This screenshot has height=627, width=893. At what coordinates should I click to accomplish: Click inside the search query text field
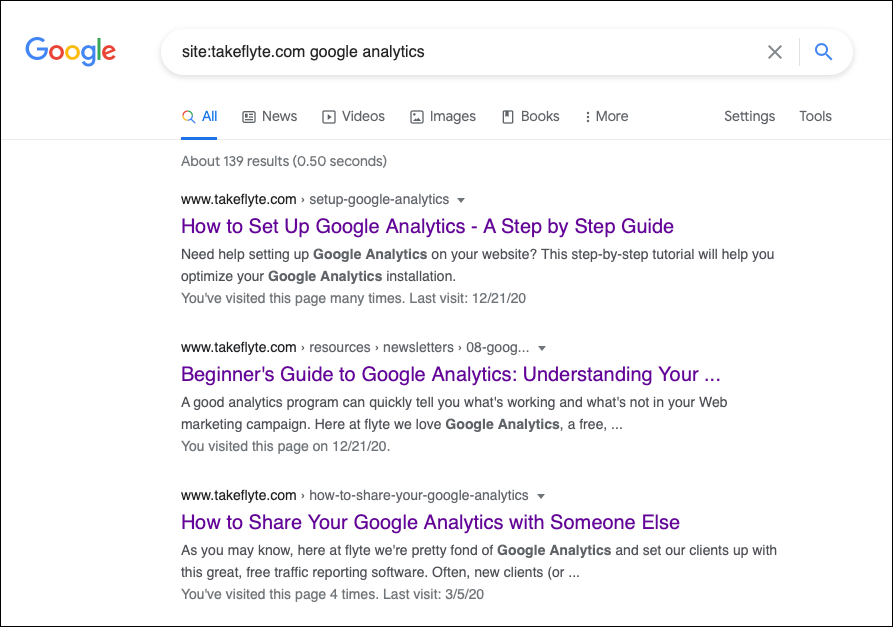[x=460, y=52]
